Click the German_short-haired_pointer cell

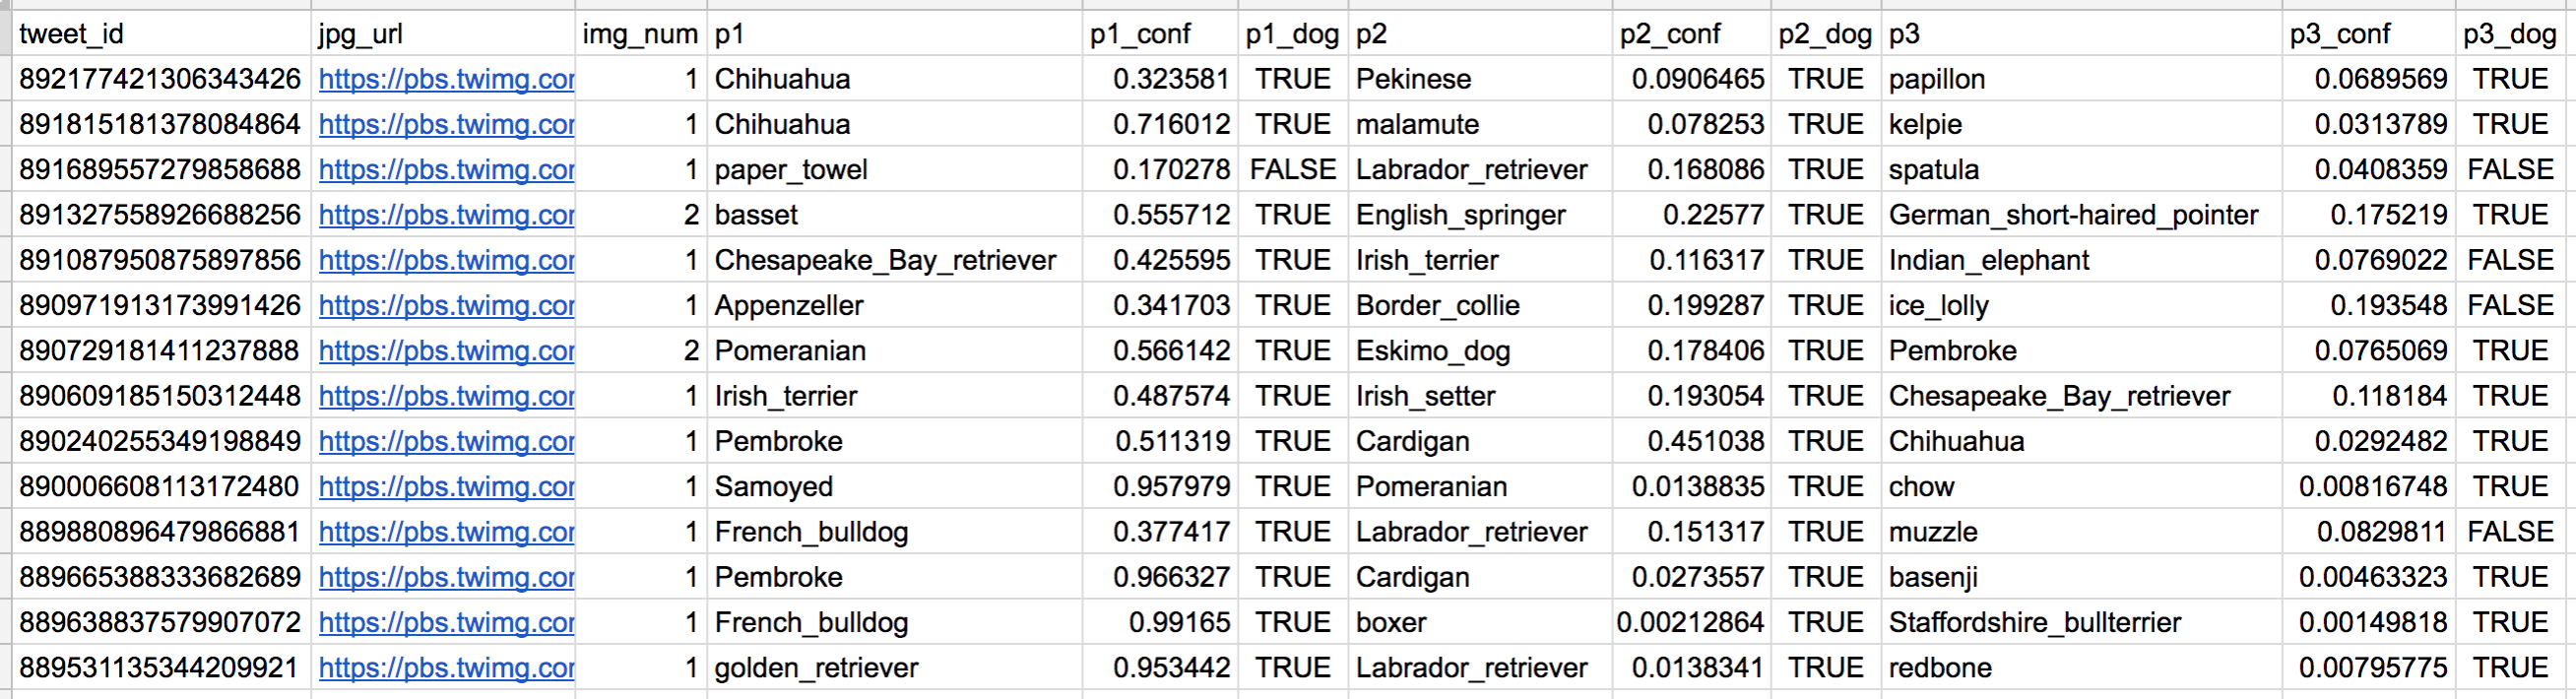(x=2082, y=215)
